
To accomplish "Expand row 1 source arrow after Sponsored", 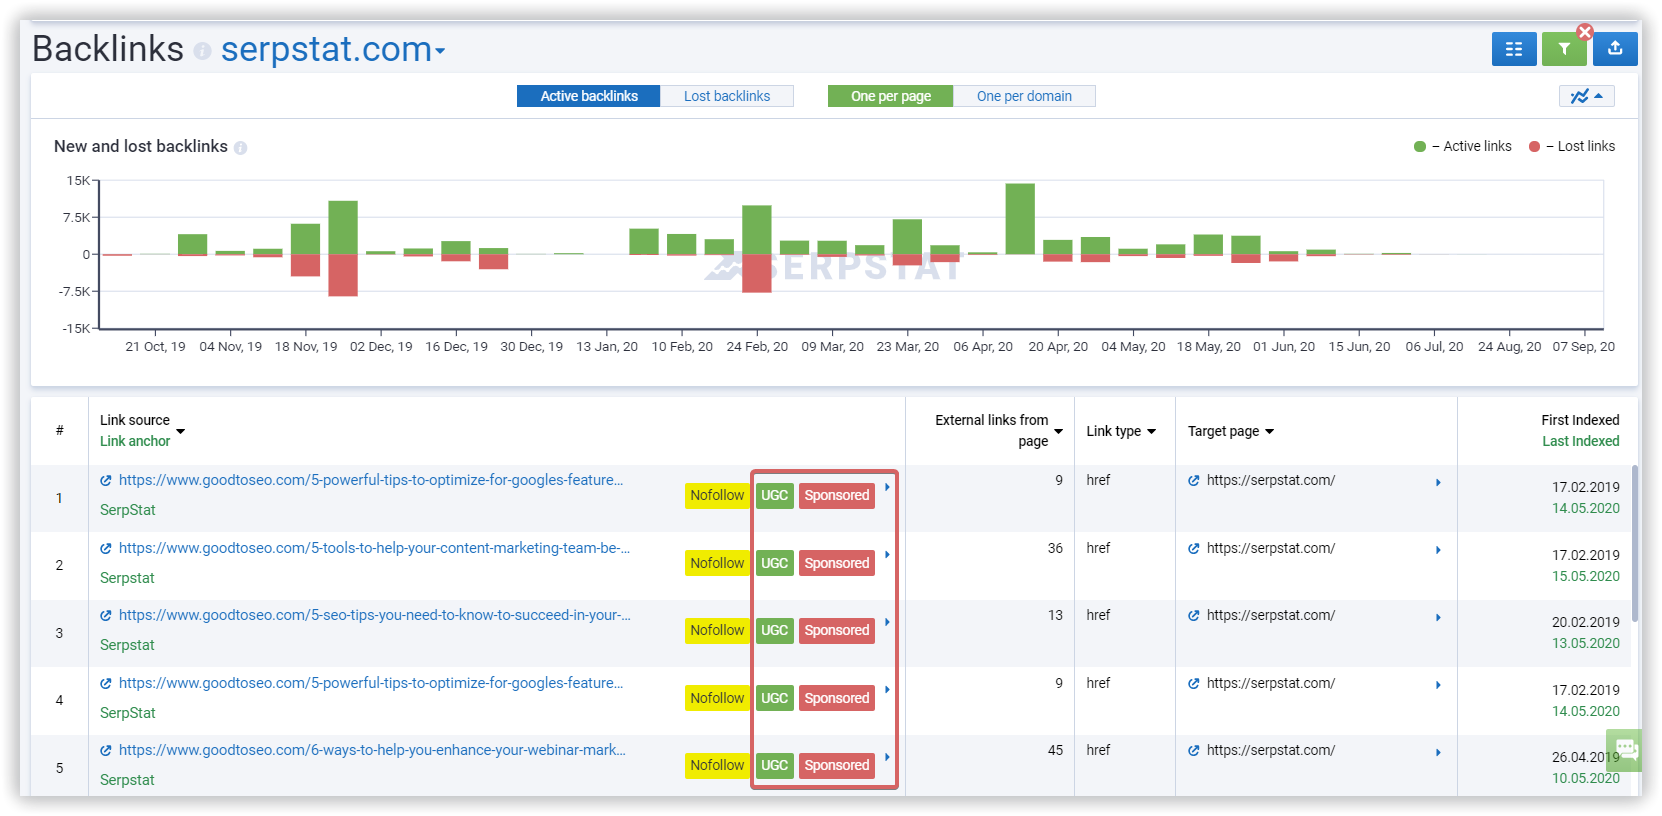I will [887, 487].
